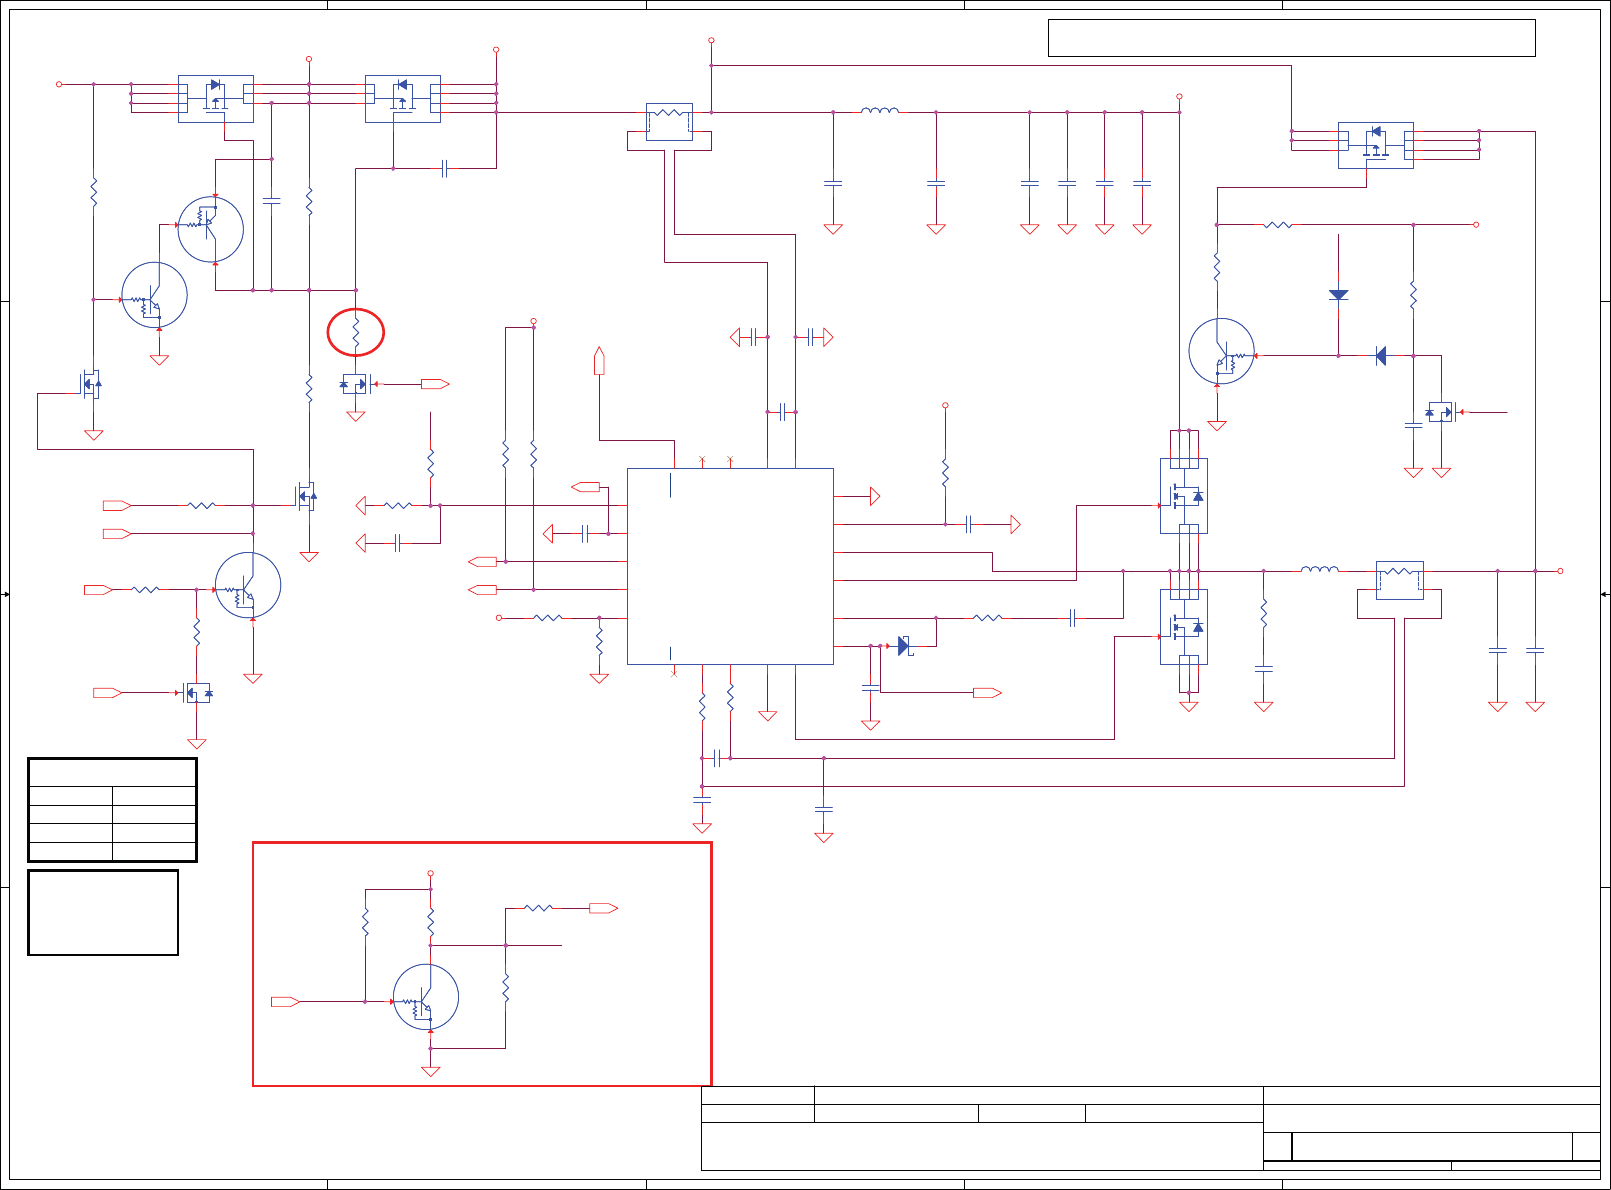Click the input terminal circle at the top left
Image resolution: width=1611 pixels, height=1190 pixels.
click(59, 84)
